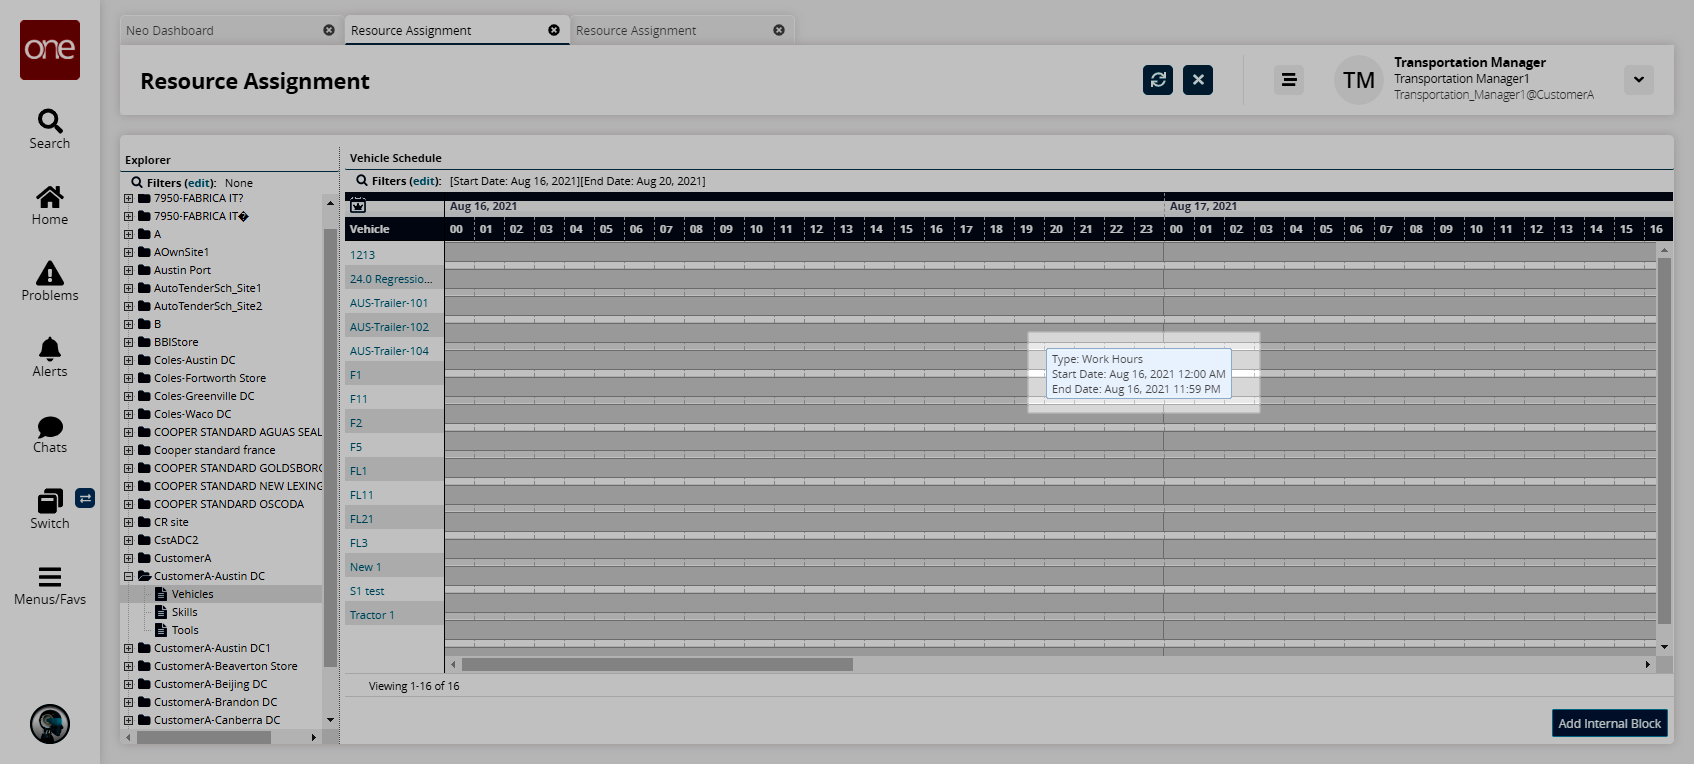The height and width of the screenshot is (764, 1694).
Task: Click the schedule vertical scrollbar thumb
Action: (1664, 440)
